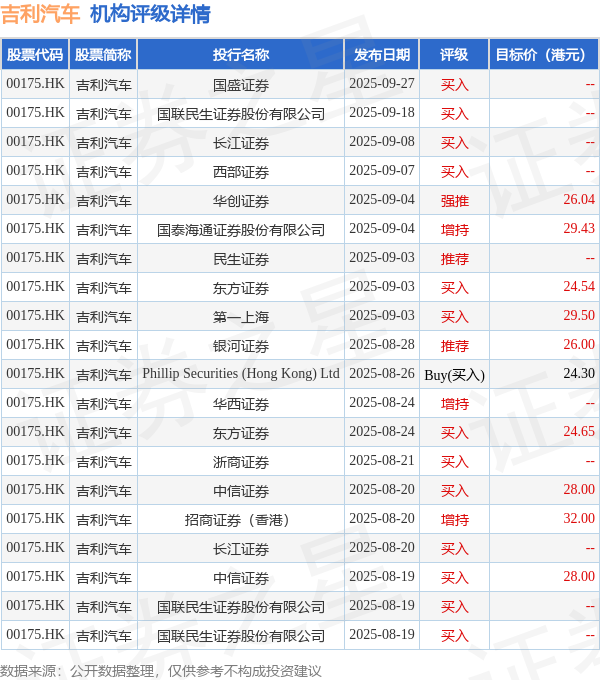Screen dimensions: 600x680
Task: Click 增持 rating in 招商证券 row
Action: (455, 520)
